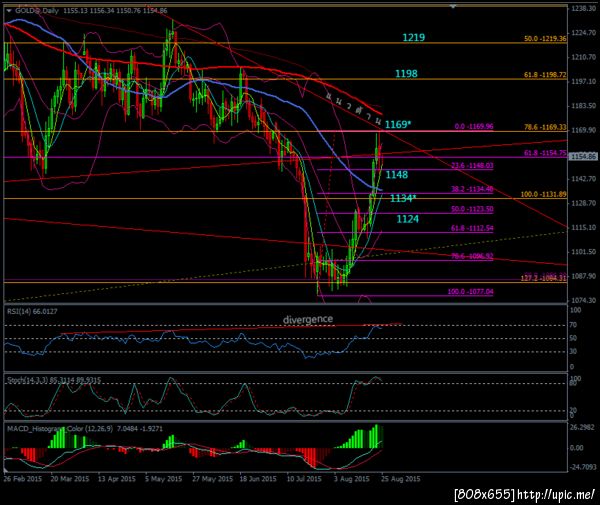Click the 1074.30 price axis value
Viewport: 600px width, 505px height.
[x=584, y=300]
